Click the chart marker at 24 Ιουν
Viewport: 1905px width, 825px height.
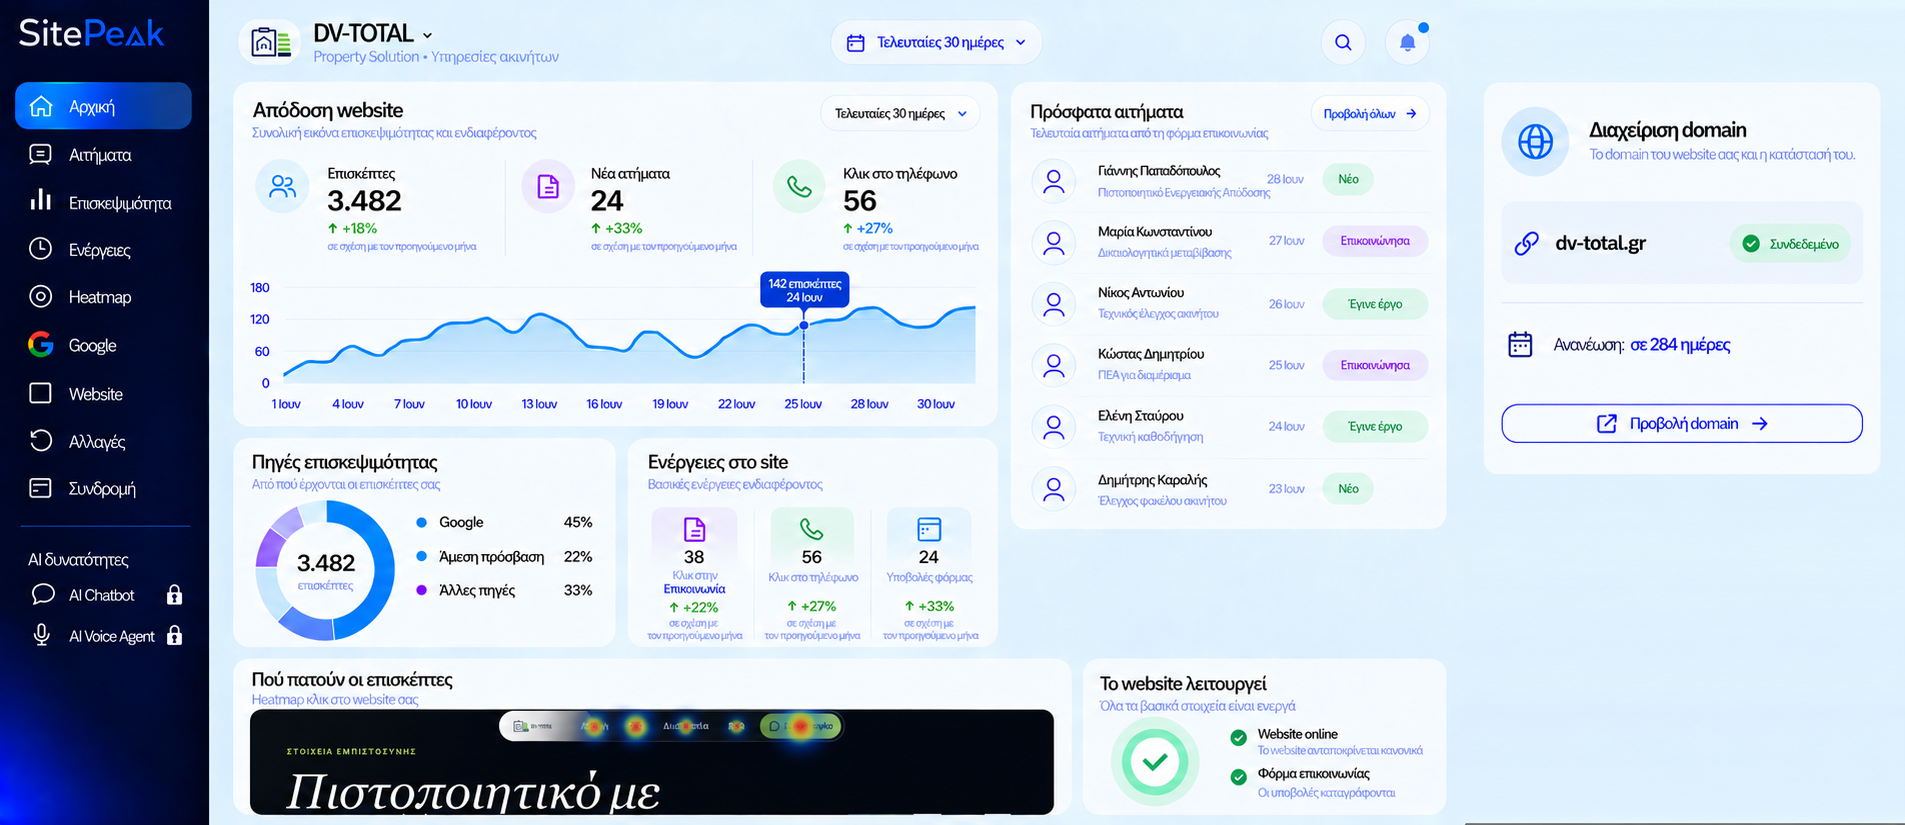[804, 326]
